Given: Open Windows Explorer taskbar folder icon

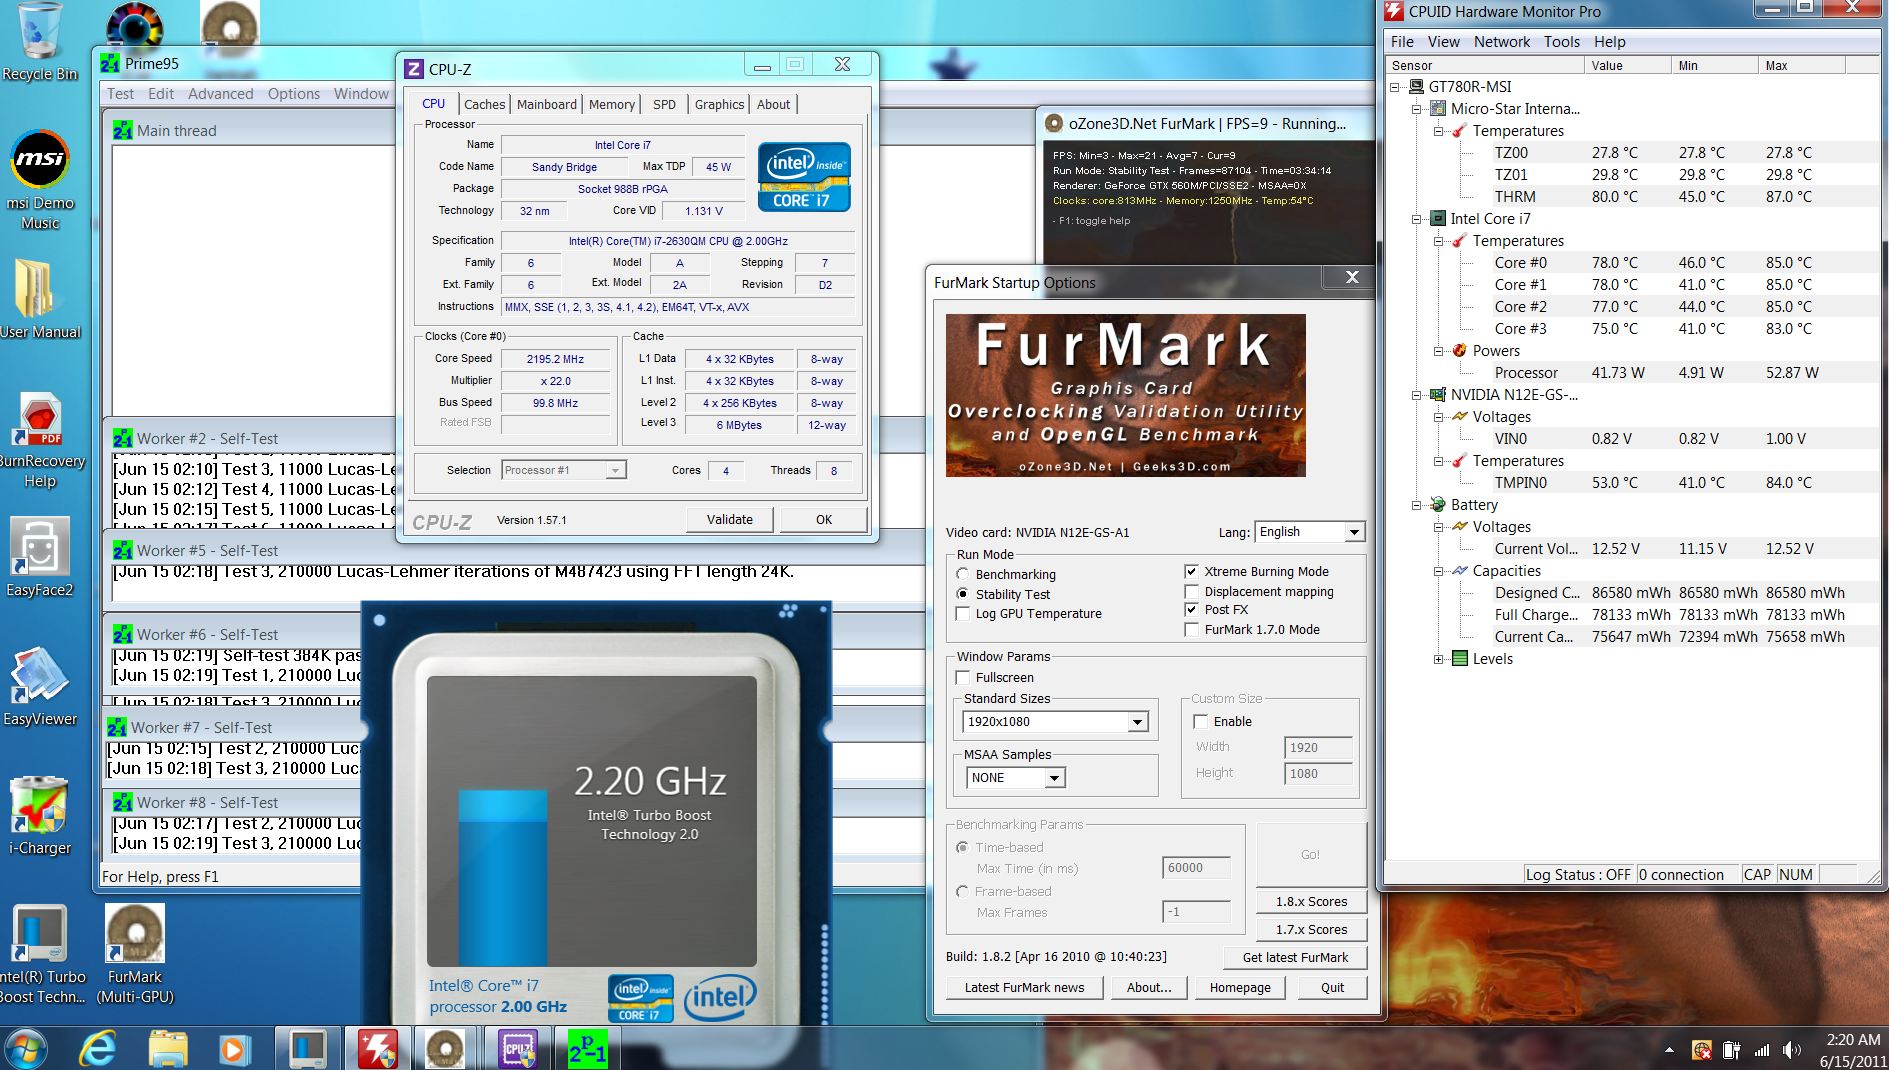Looking at the screenshot, I should (x=167, y=1049).
